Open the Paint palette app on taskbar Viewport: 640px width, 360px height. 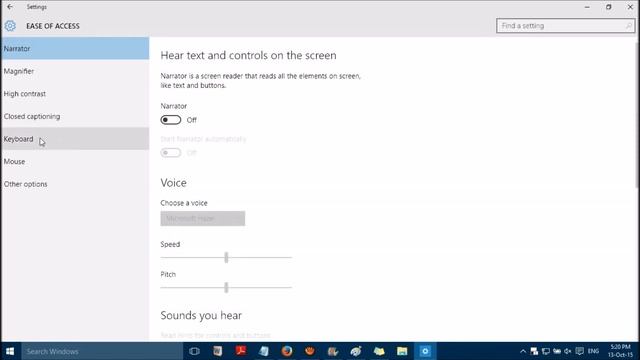tap(356, 351)
